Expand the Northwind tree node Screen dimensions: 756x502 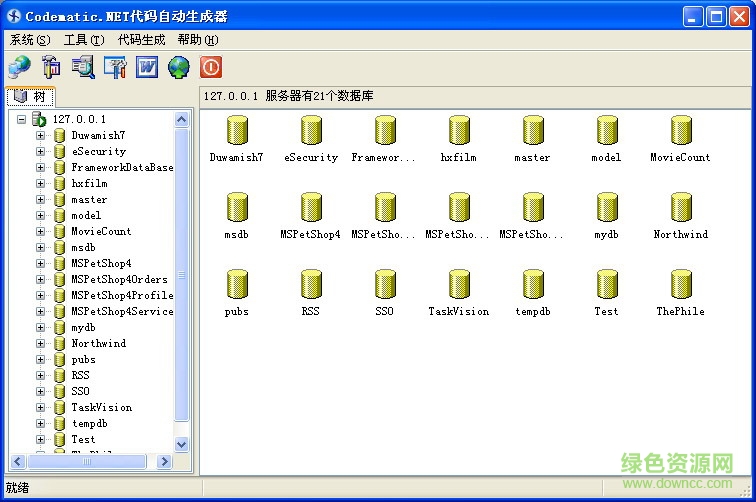[40, 343]
